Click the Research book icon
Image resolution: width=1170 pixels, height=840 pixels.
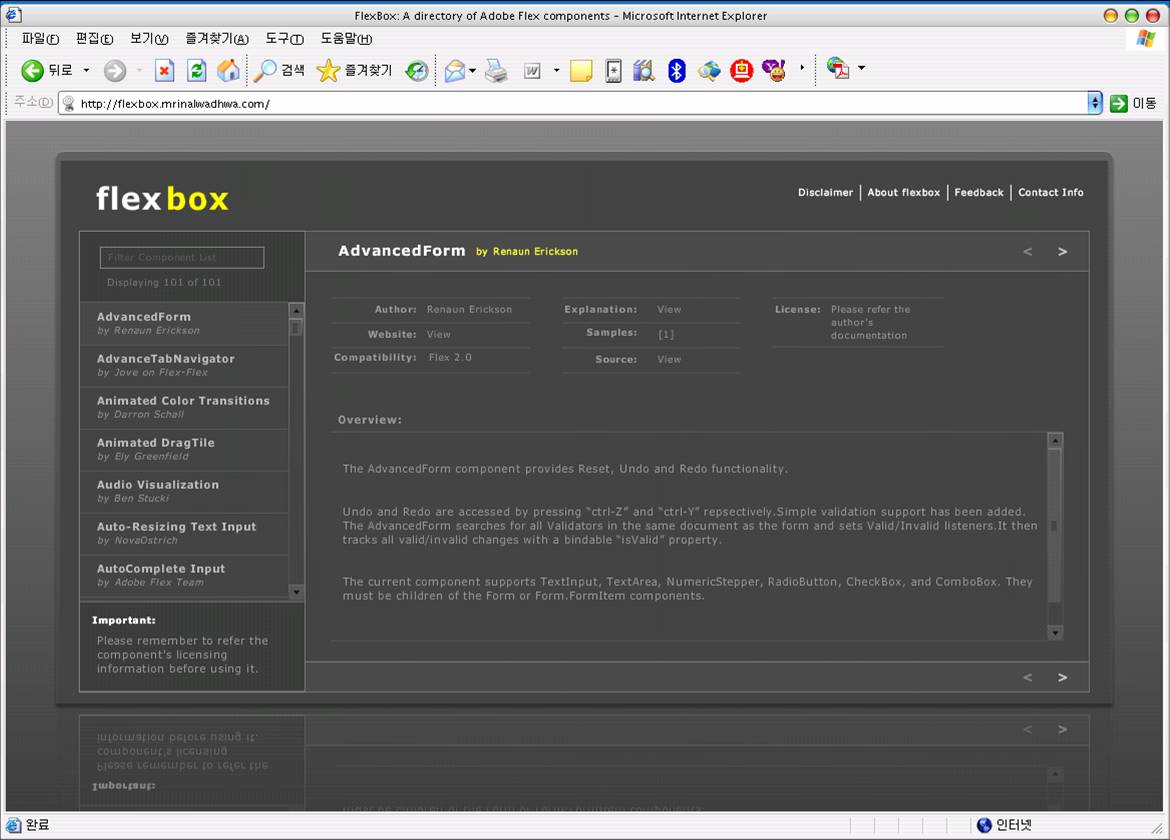(x=643, y=71)
